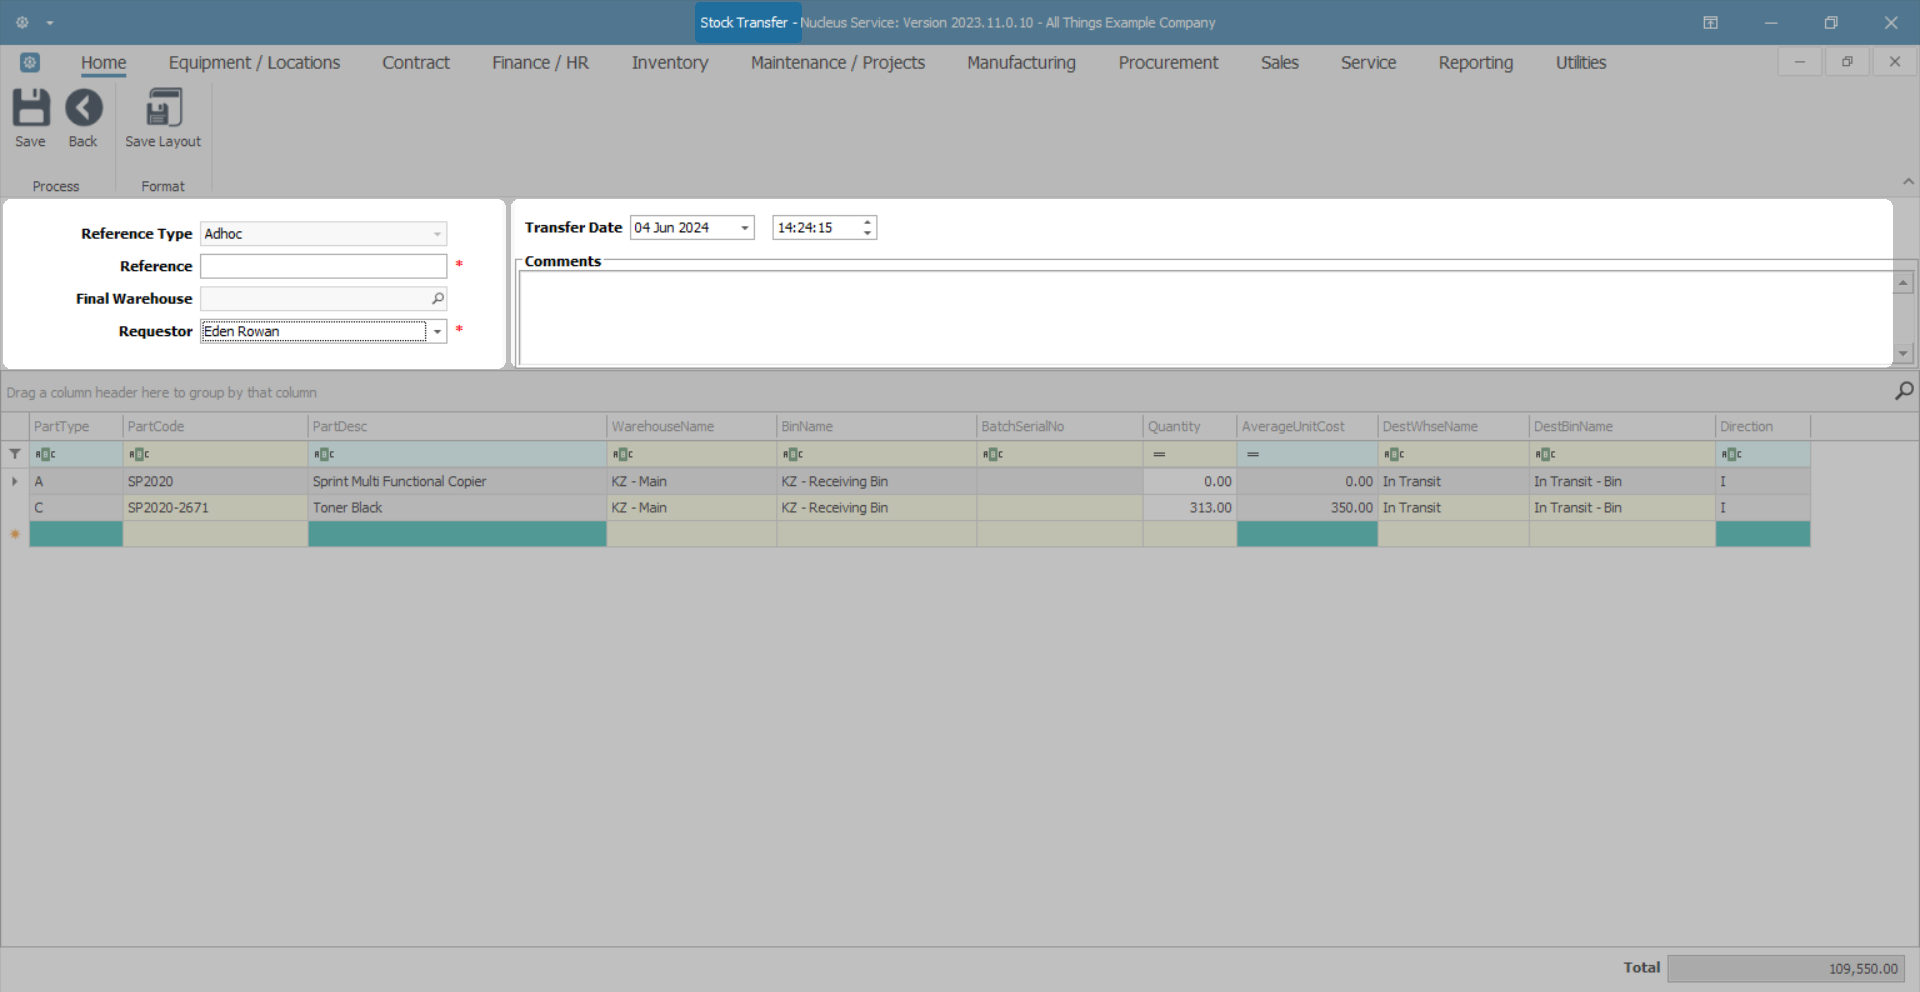Collapse the ribbon with the chevron arrow
This screenshot has height=992, width=1920.
click(x=1908, y=182)
